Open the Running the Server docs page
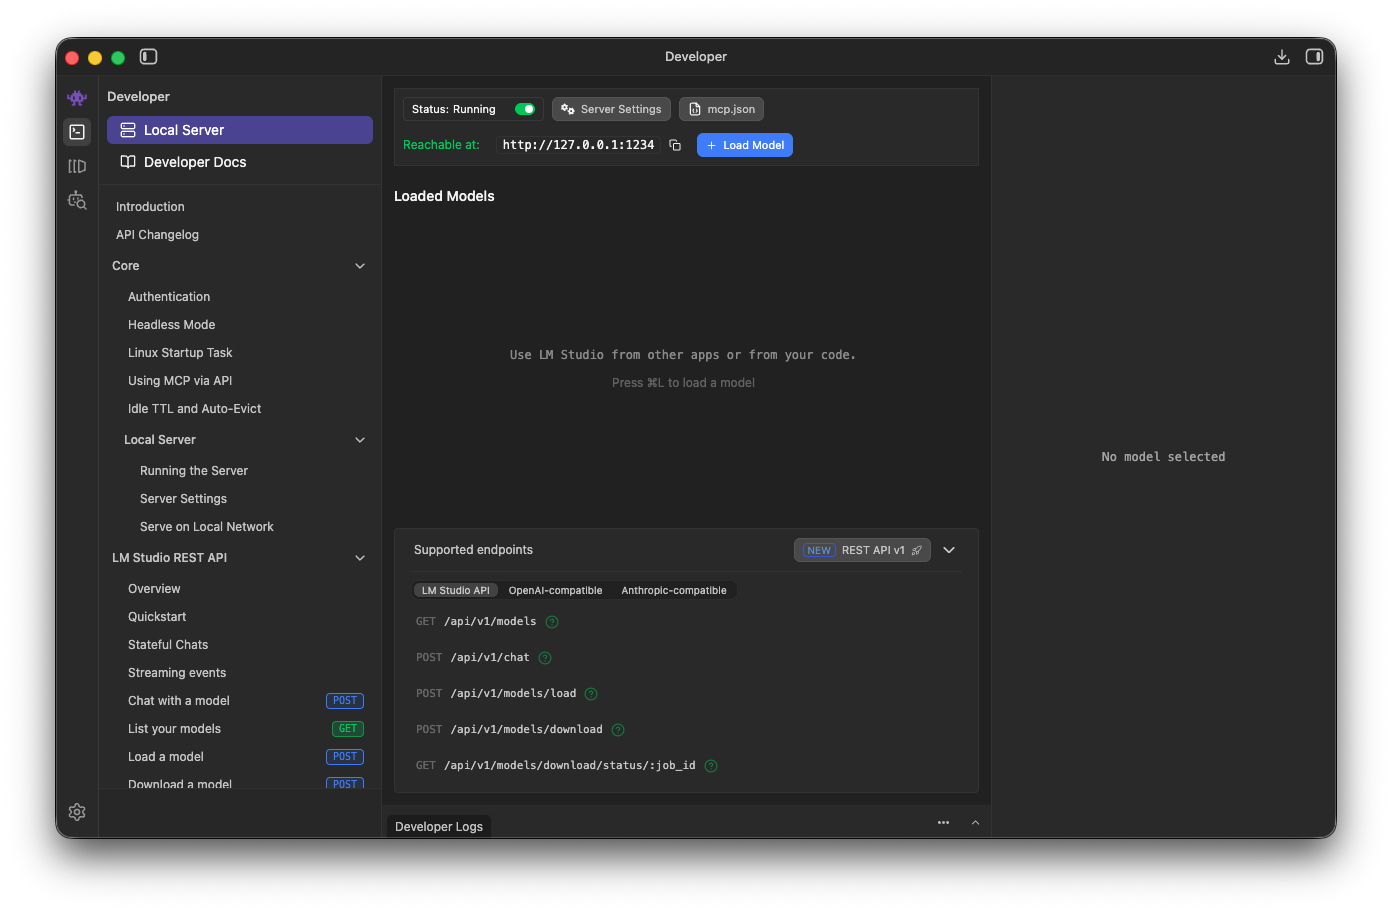Screen dimensions: 1392x912 point(194,470)
